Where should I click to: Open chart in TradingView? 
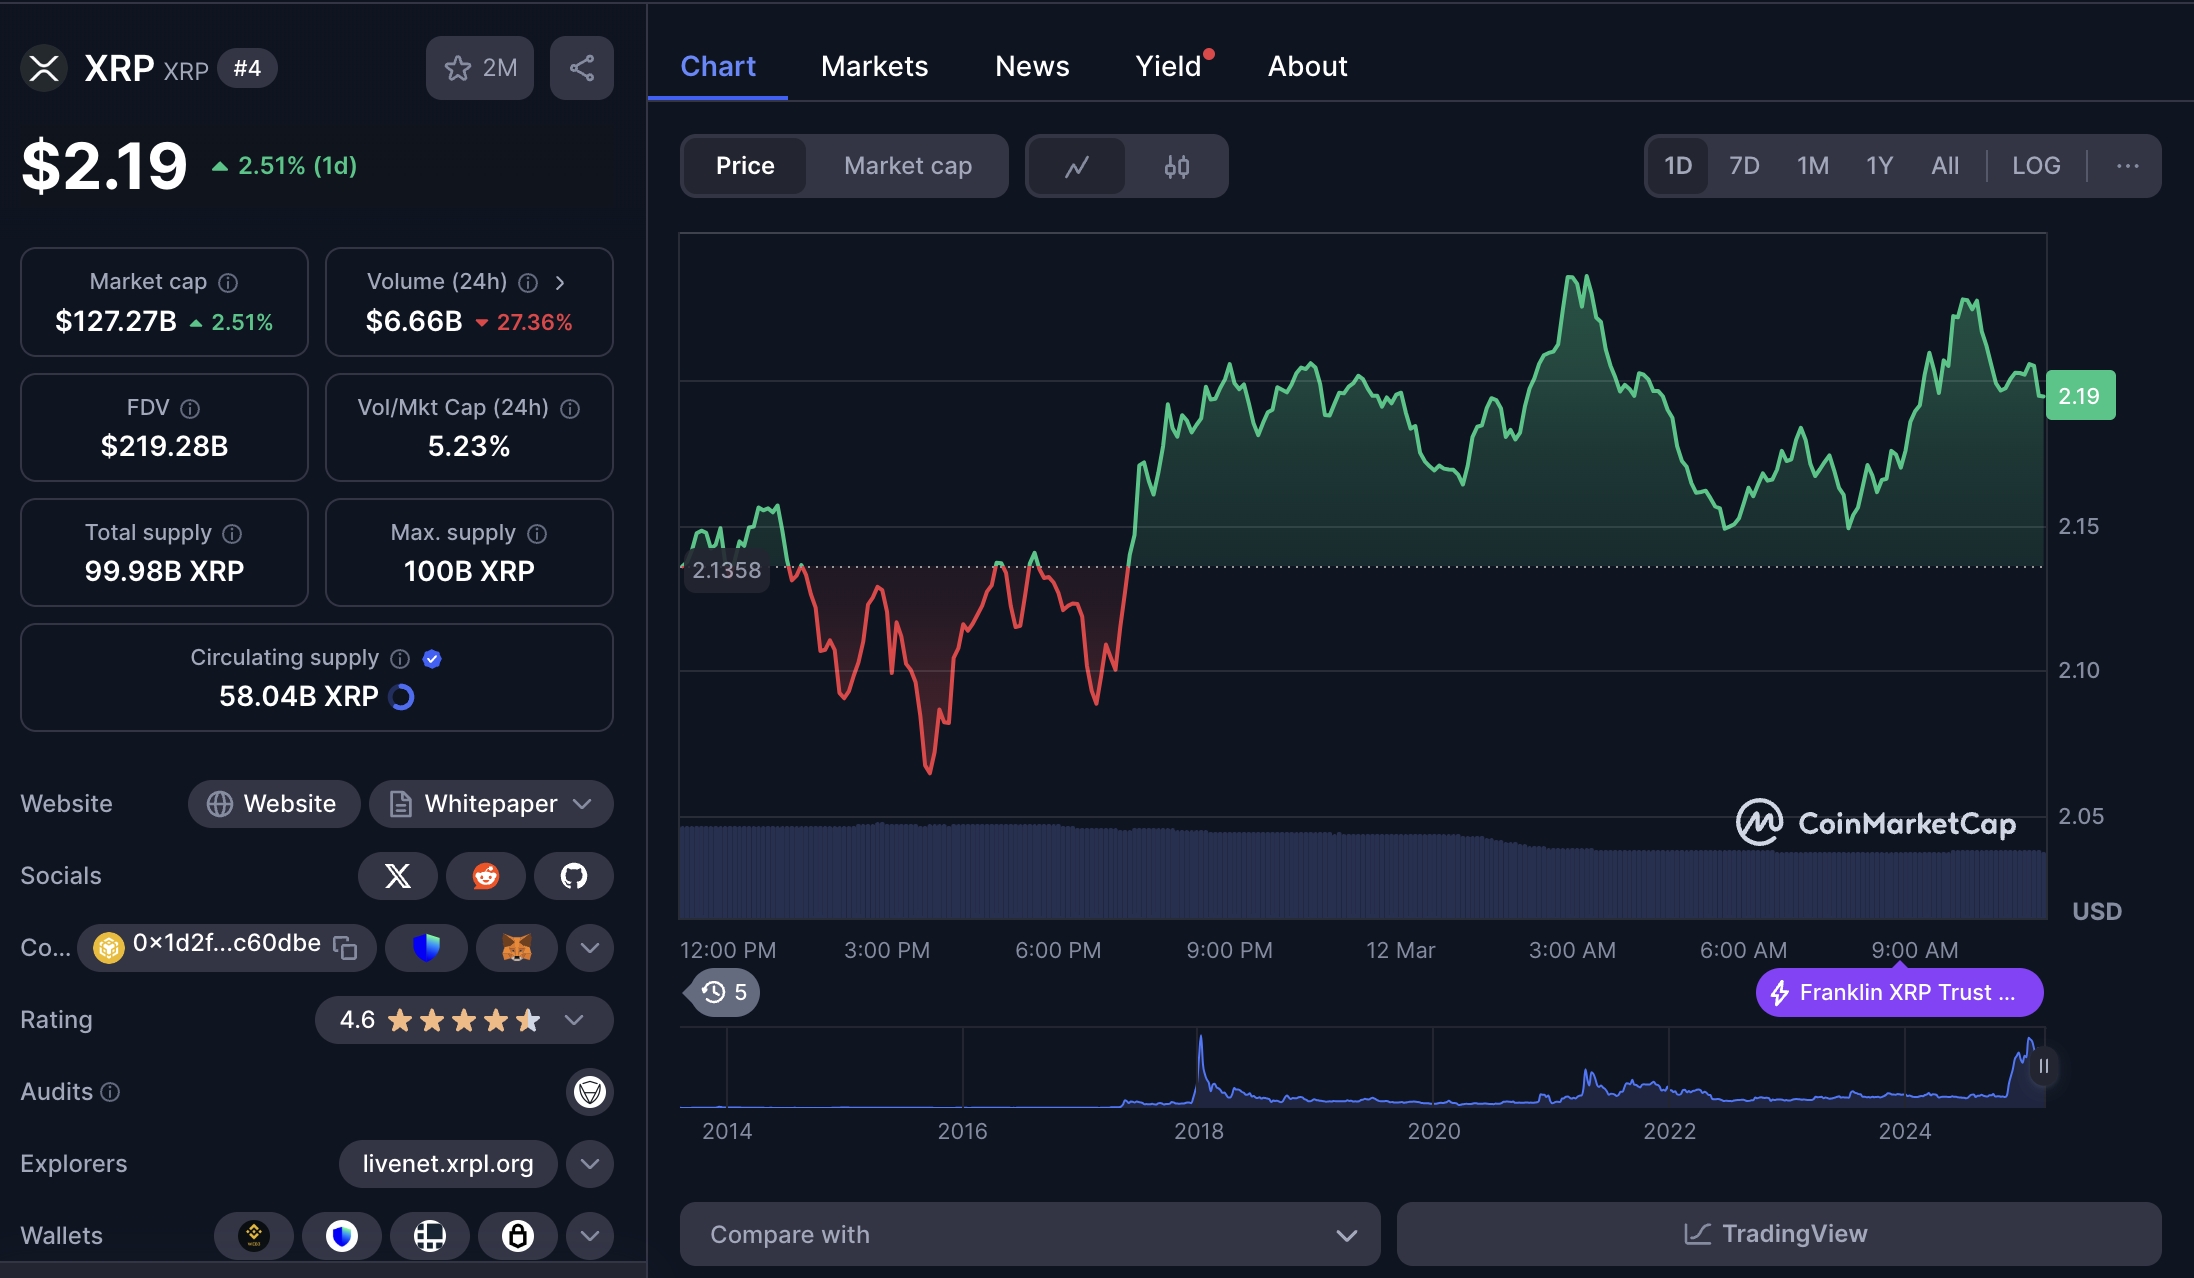1779,1235
